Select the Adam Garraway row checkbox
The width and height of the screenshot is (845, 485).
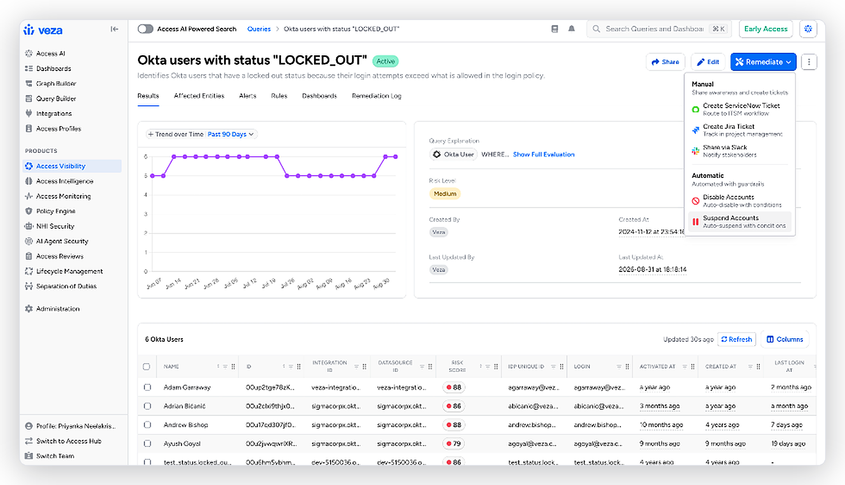[147, 387]
